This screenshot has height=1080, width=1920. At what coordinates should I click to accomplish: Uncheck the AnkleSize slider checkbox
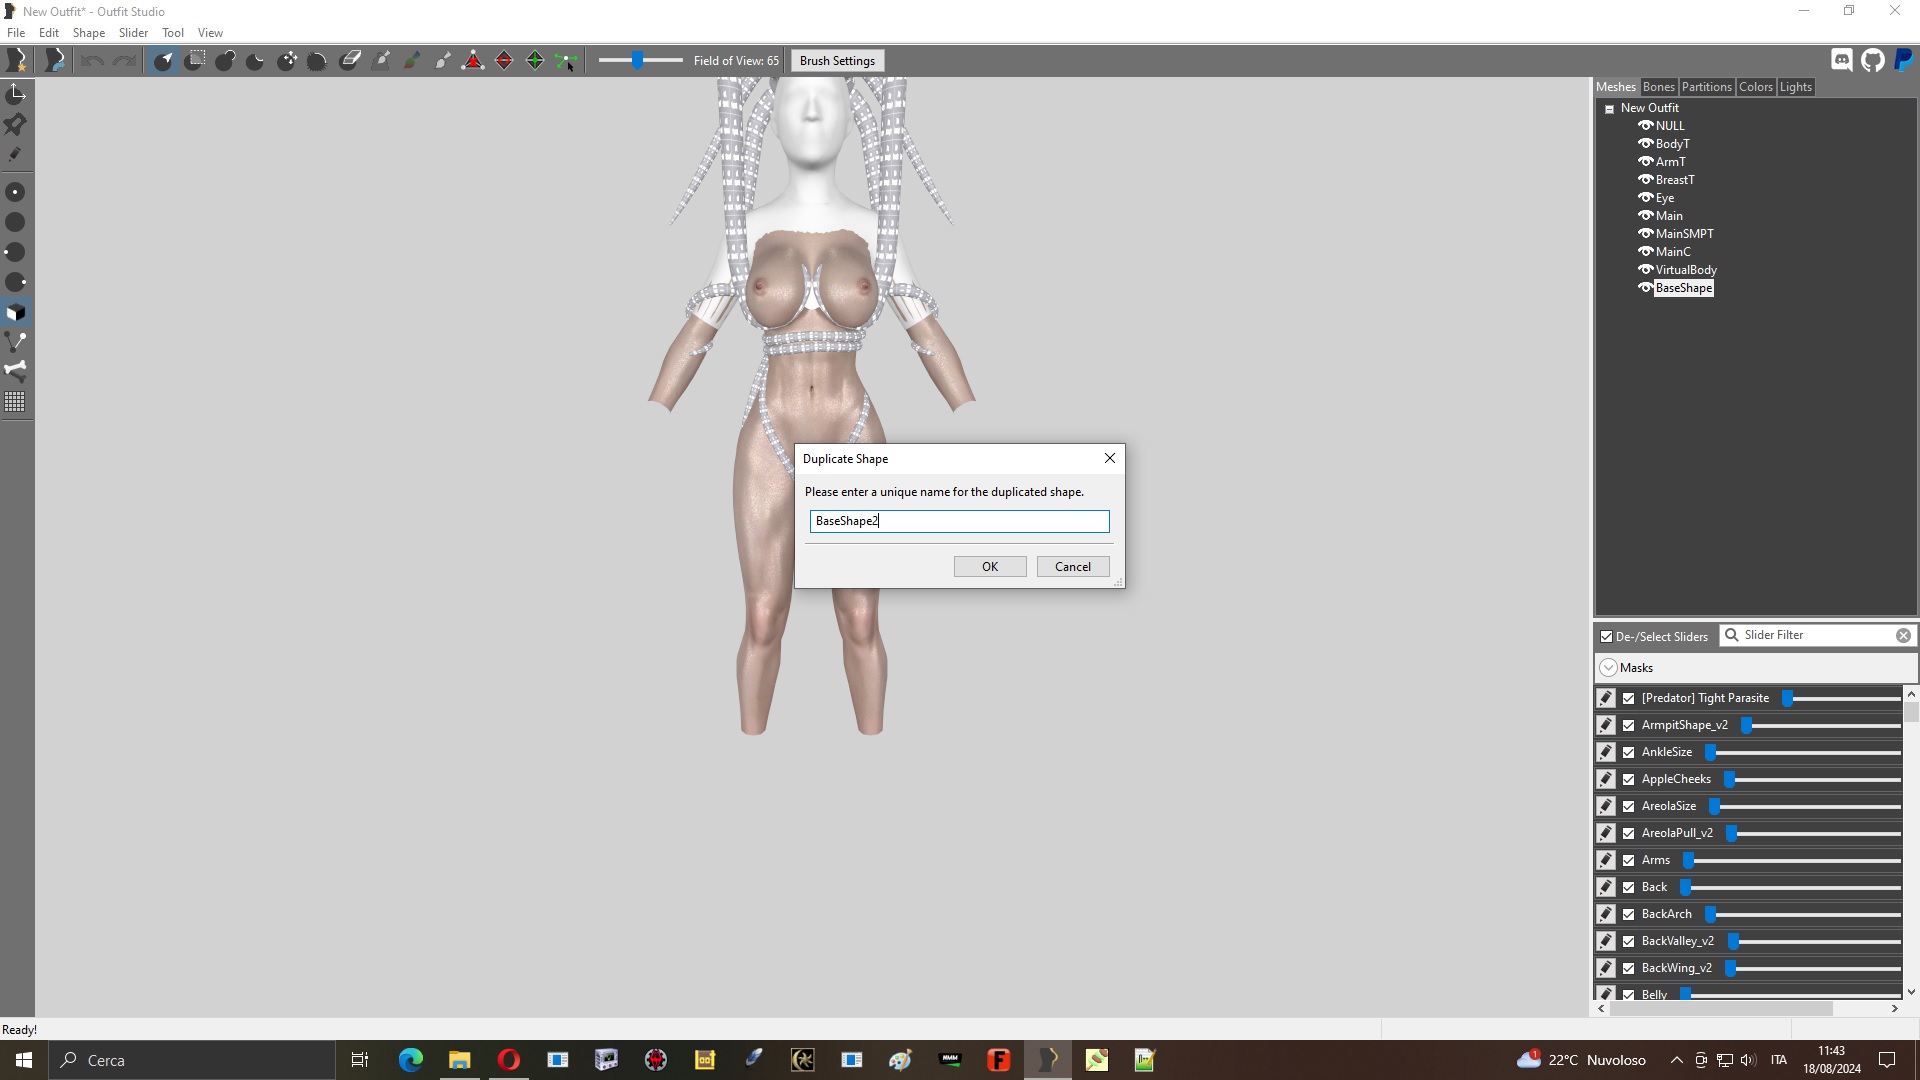click(x=1629, y=752)
